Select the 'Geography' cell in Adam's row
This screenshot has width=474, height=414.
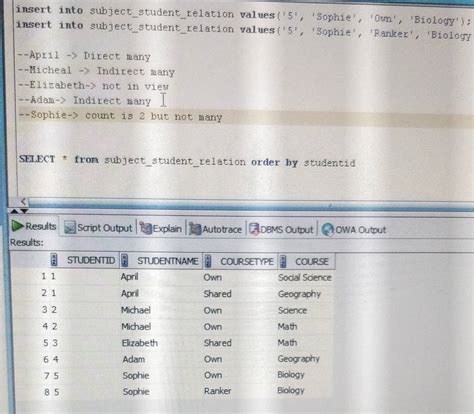(x=299, y=359)
